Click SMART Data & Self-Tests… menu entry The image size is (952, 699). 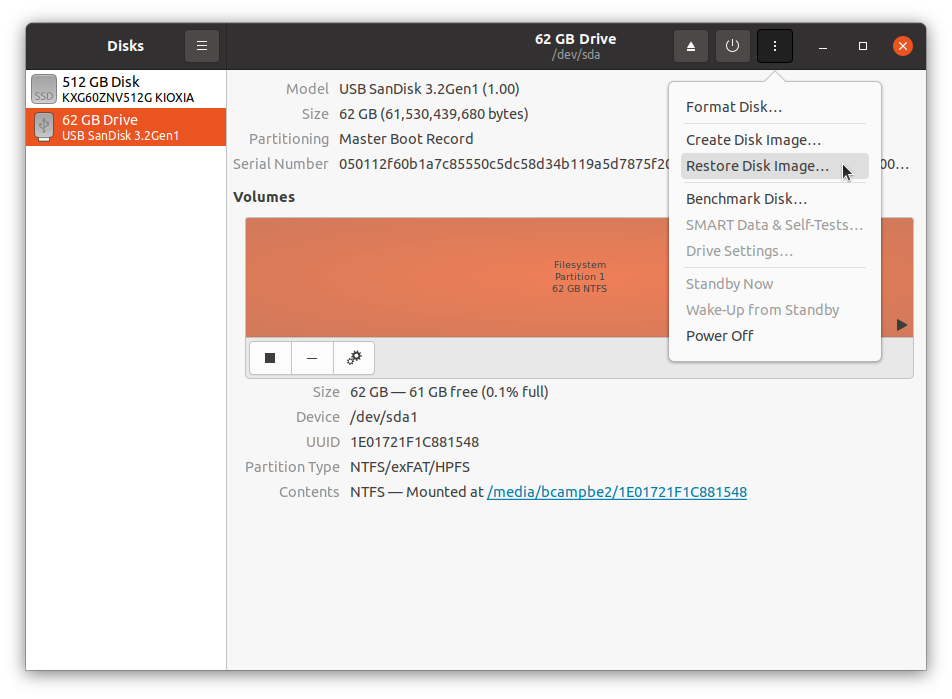775,225
